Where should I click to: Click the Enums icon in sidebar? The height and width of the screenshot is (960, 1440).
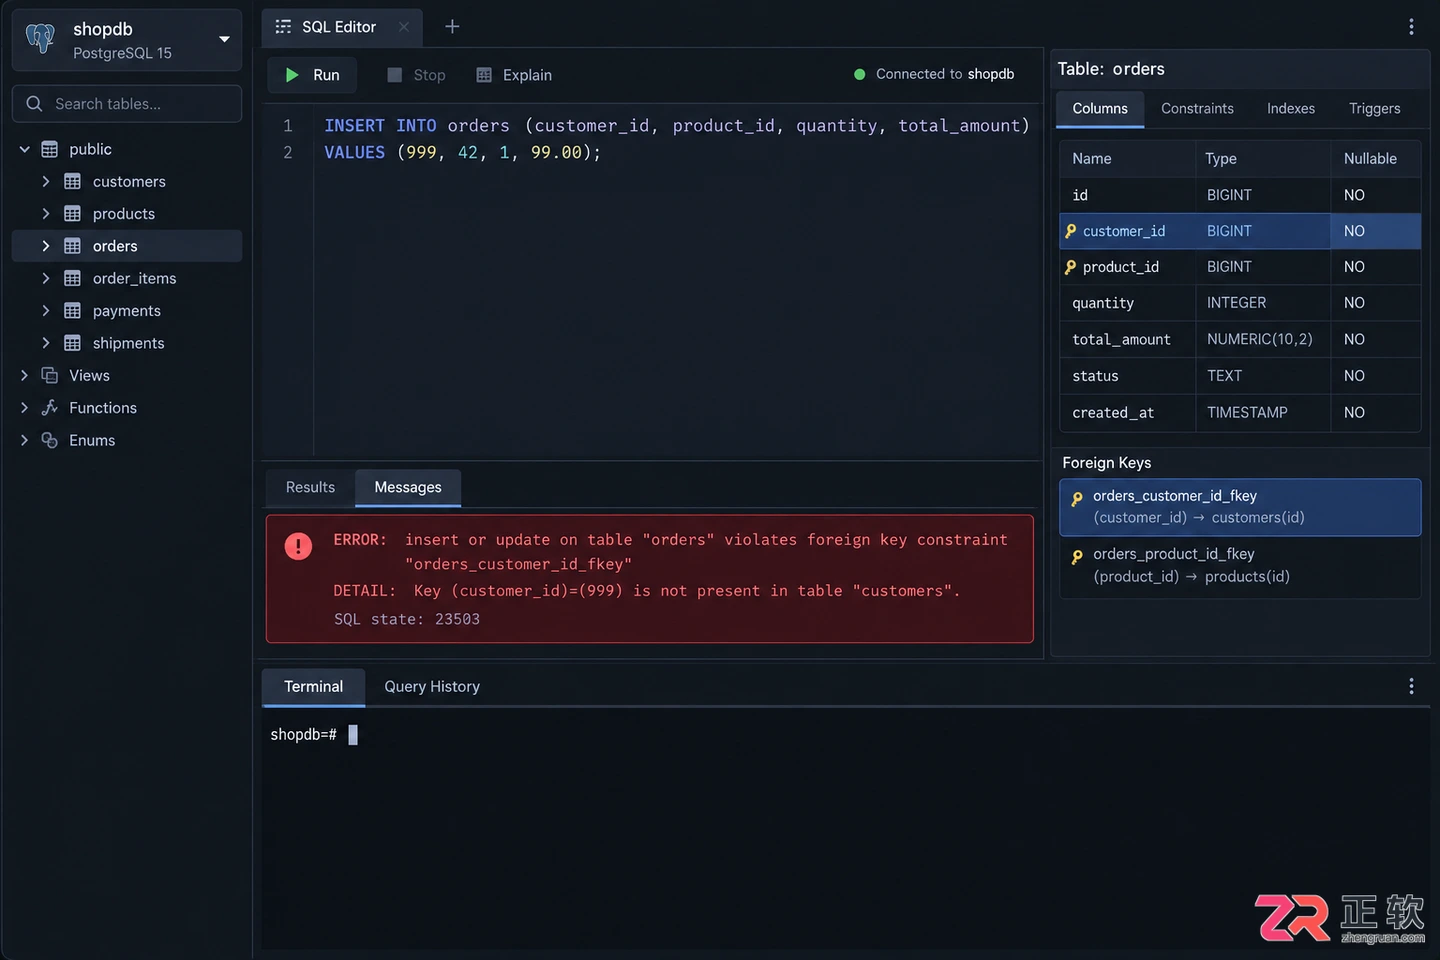(x=49, y=440)
